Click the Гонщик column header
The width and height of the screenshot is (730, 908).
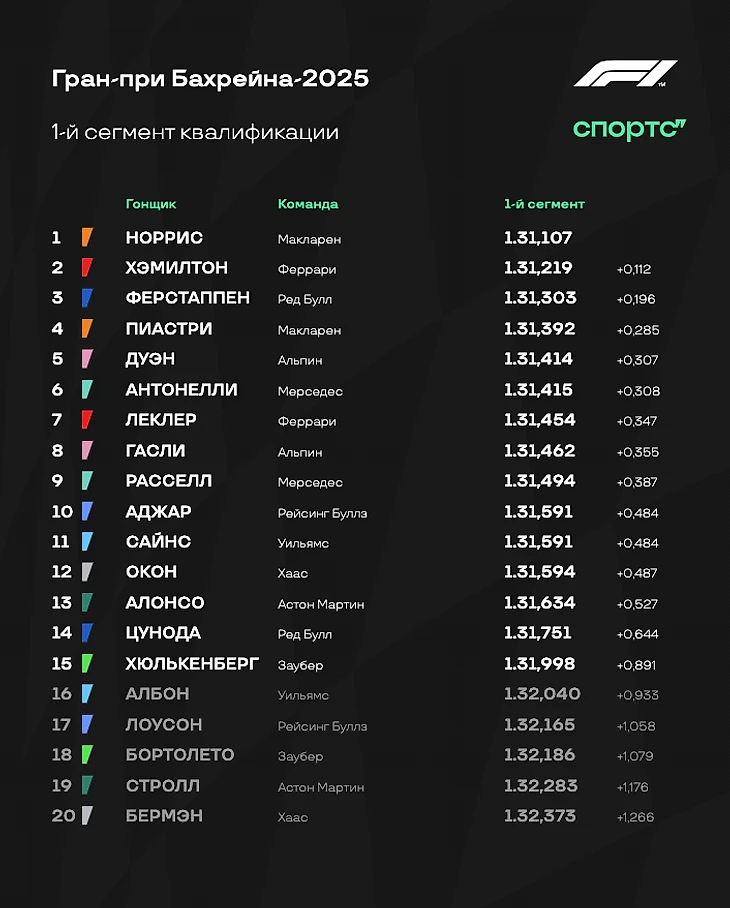tap(151, 204)
